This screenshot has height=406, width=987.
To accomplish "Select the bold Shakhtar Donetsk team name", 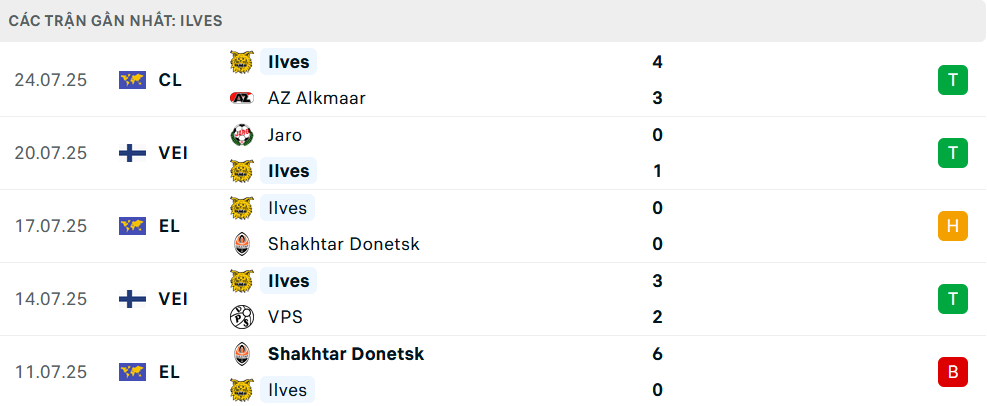I will [x=346, y=354].
